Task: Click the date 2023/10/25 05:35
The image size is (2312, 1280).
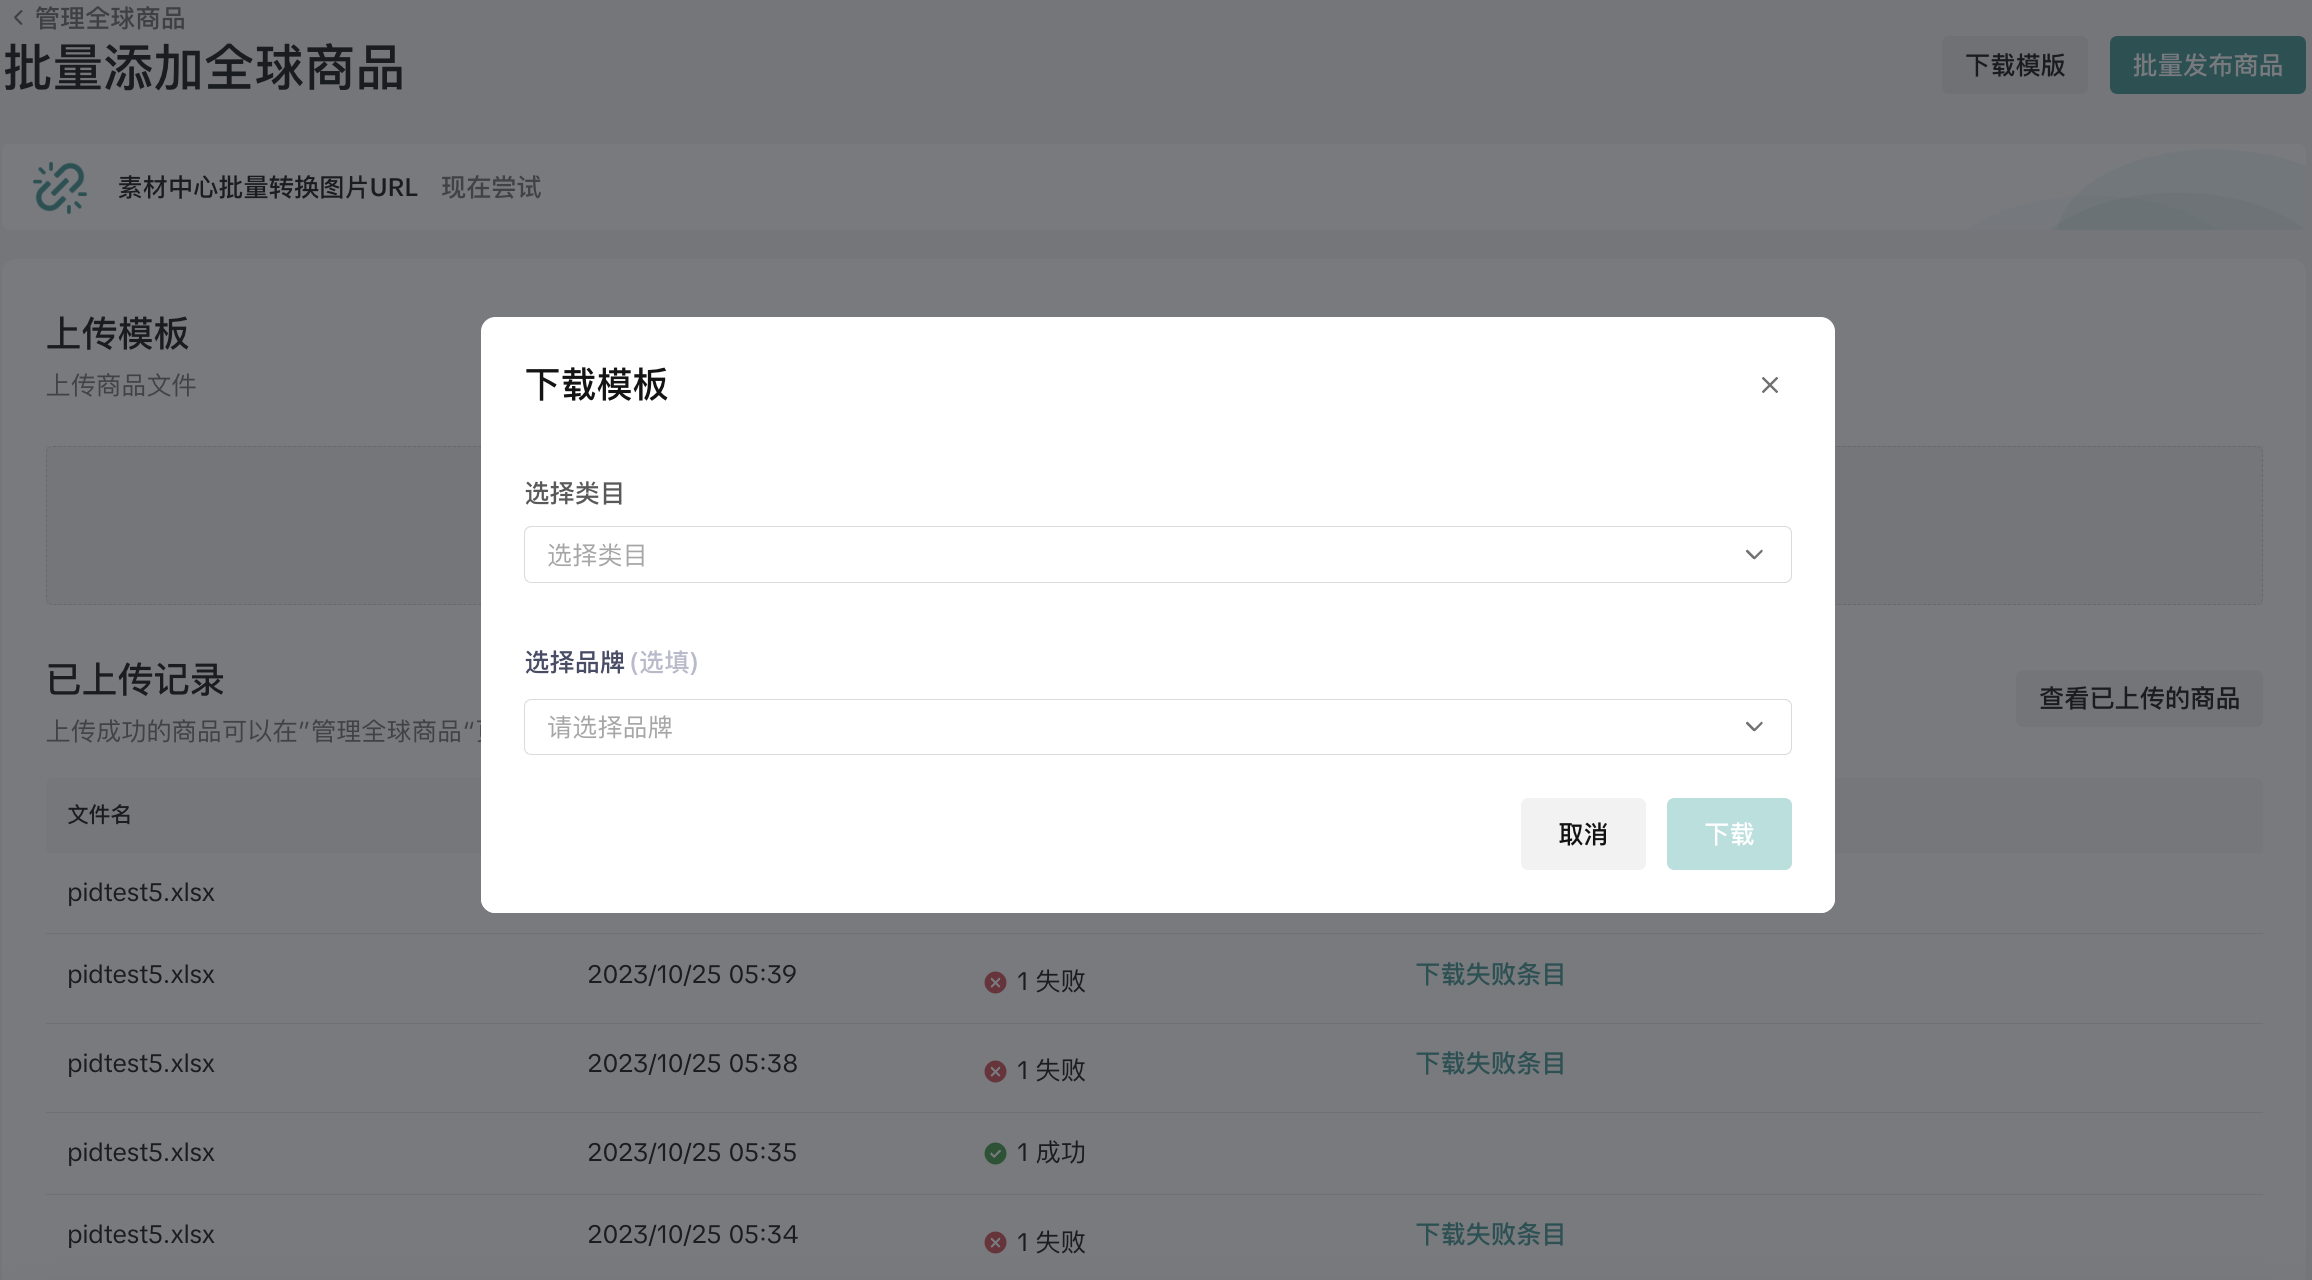Action: pyautogui.click(x=692, y=1152)
